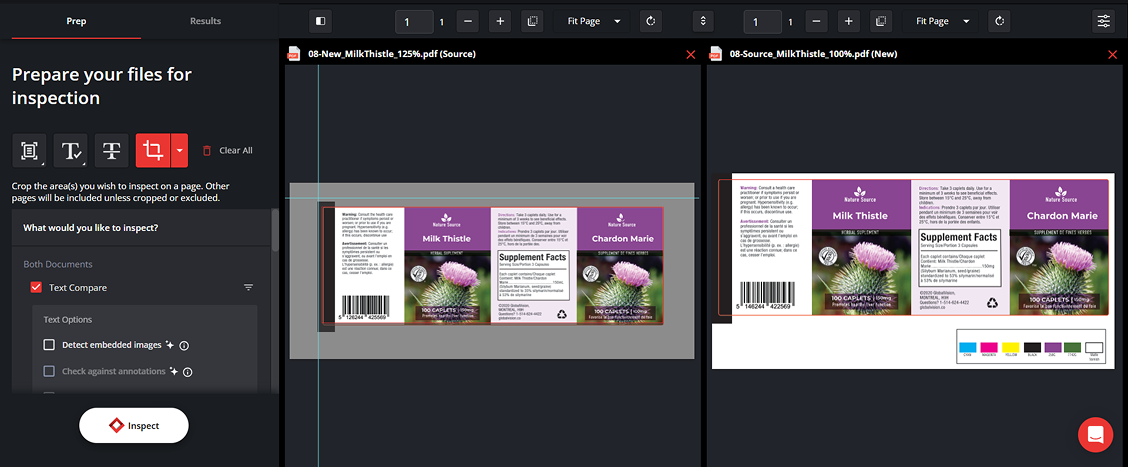Open the red chat support bubble
Image resolution: width=1128 pixels, height=467 pixels.
point(1096,435)
